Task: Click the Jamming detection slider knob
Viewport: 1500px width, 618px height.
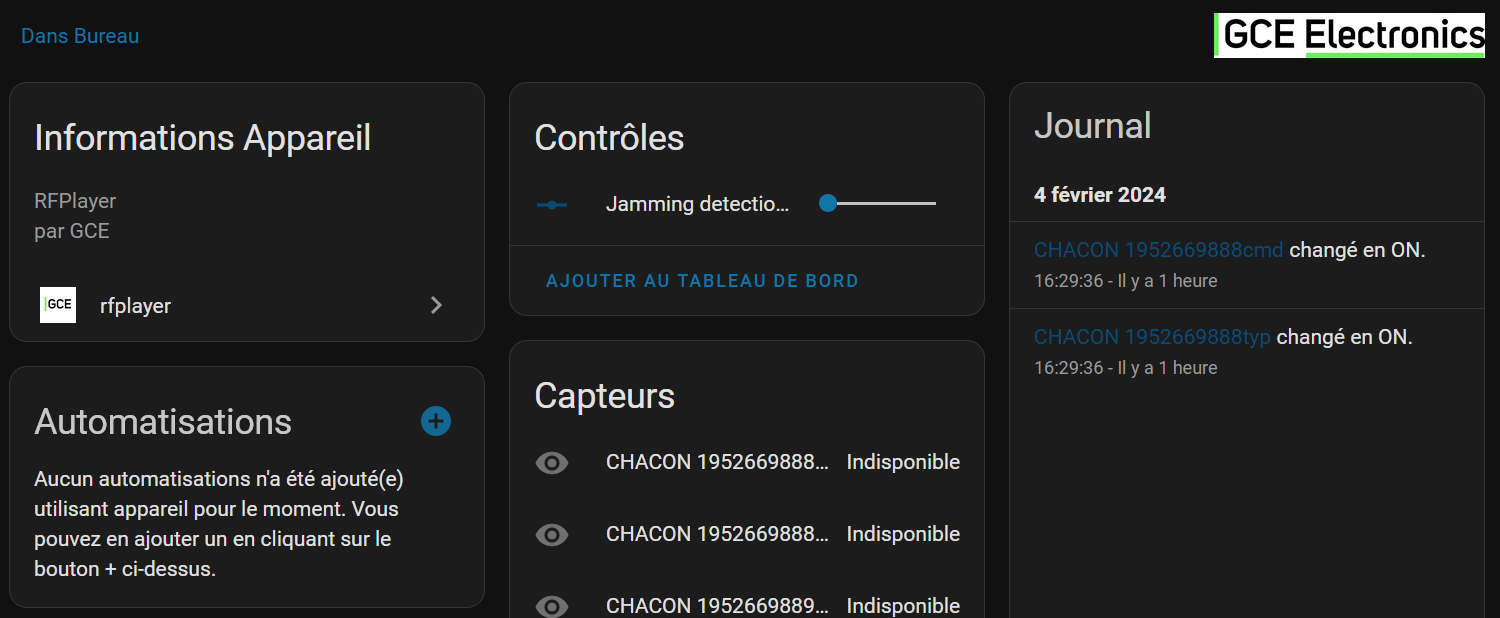Action: [x=827, y=204]
